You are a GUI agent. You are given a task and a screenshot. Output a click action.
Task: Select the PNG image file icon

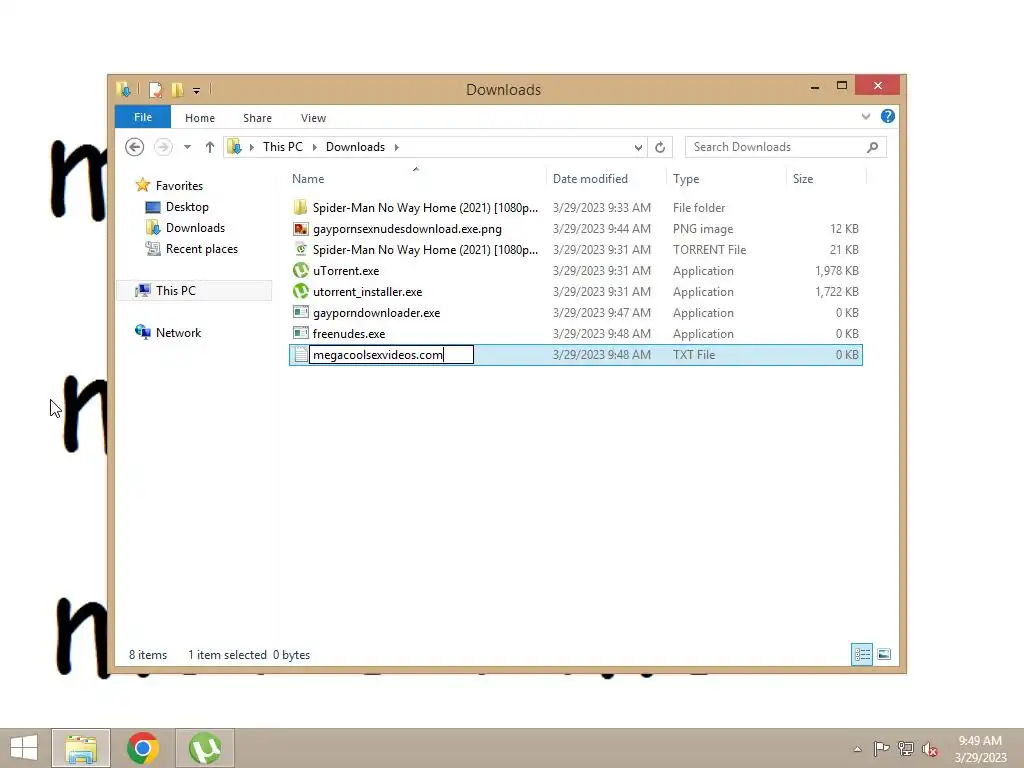(300, 229)
